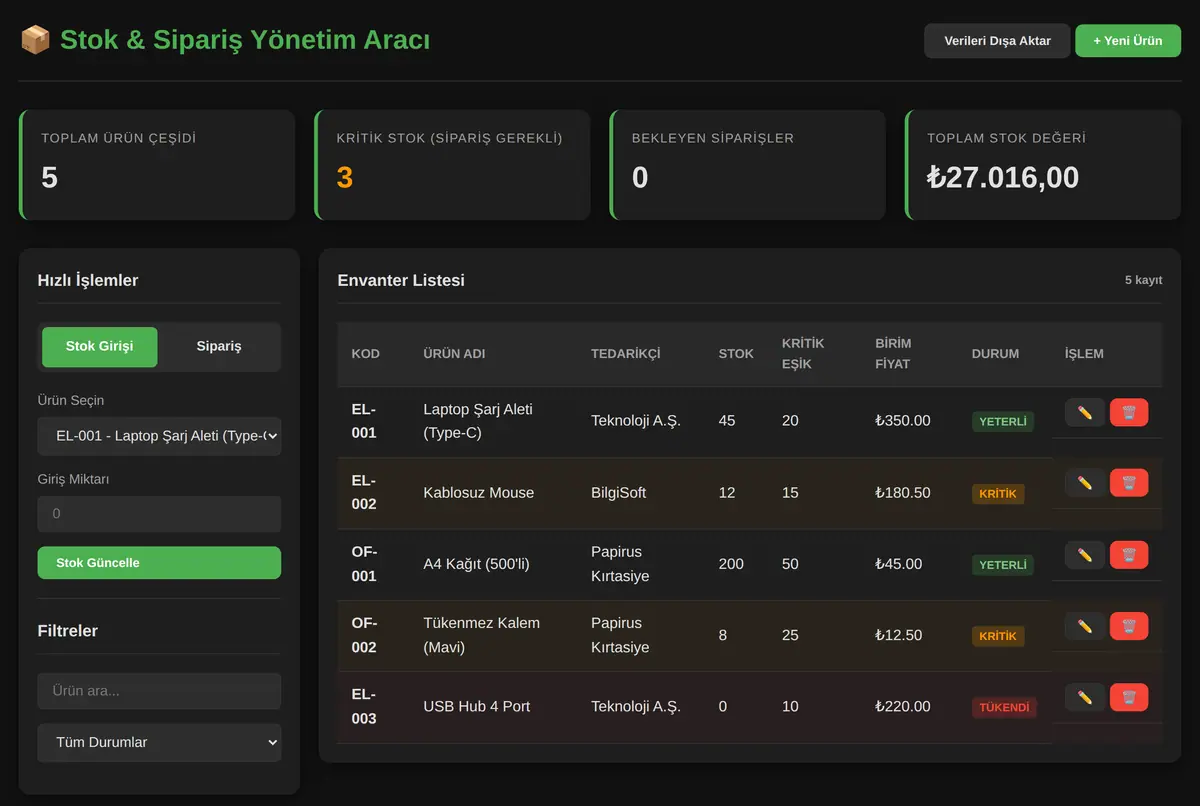The image size is (1200, 806).
Task: Click the ₺27.016,00 total stock value
Action: 1003,178
